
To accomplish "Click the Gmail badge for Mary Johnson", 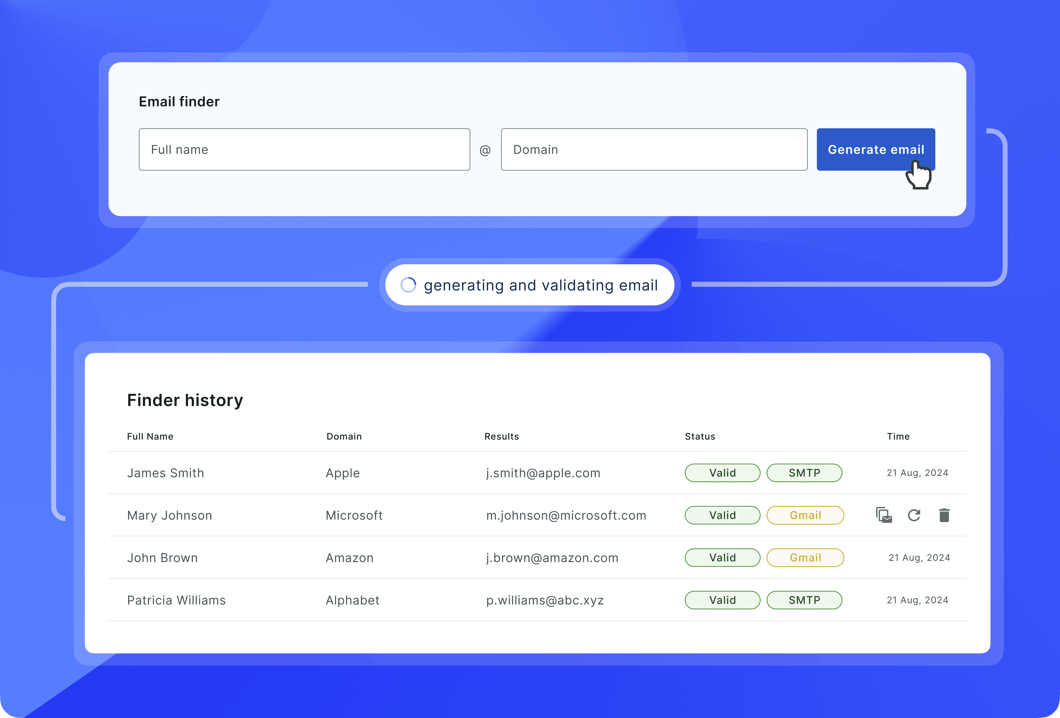I will [805, 515].
